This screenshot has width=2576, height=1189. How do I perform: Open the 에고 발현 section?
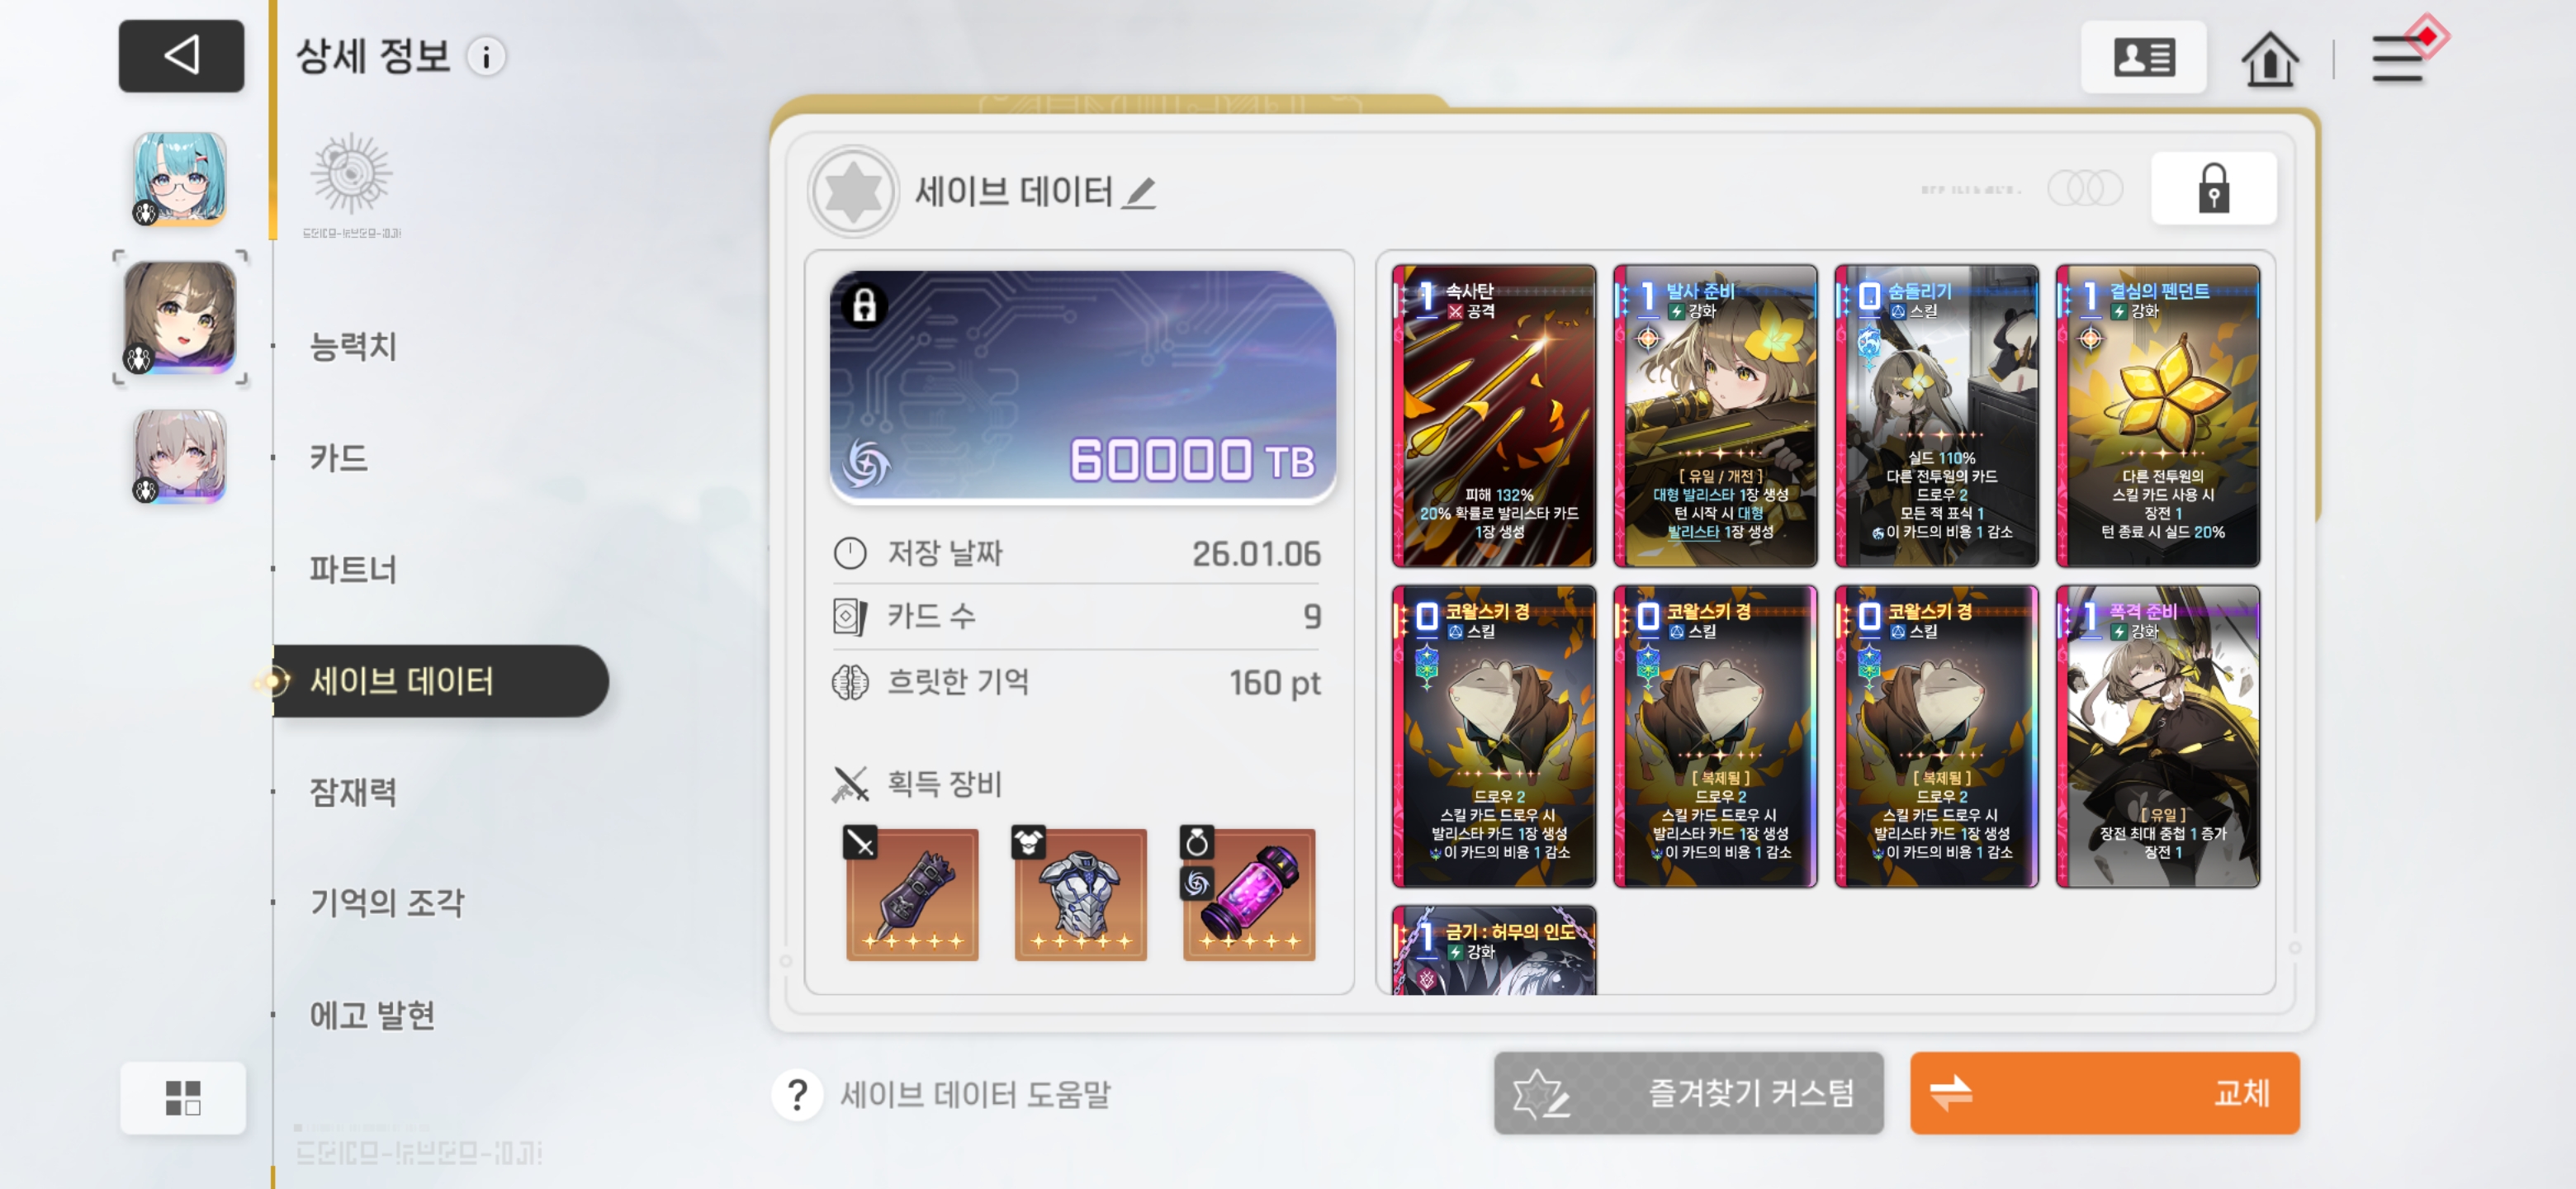pyautogui.click(x=372, y=1015)
